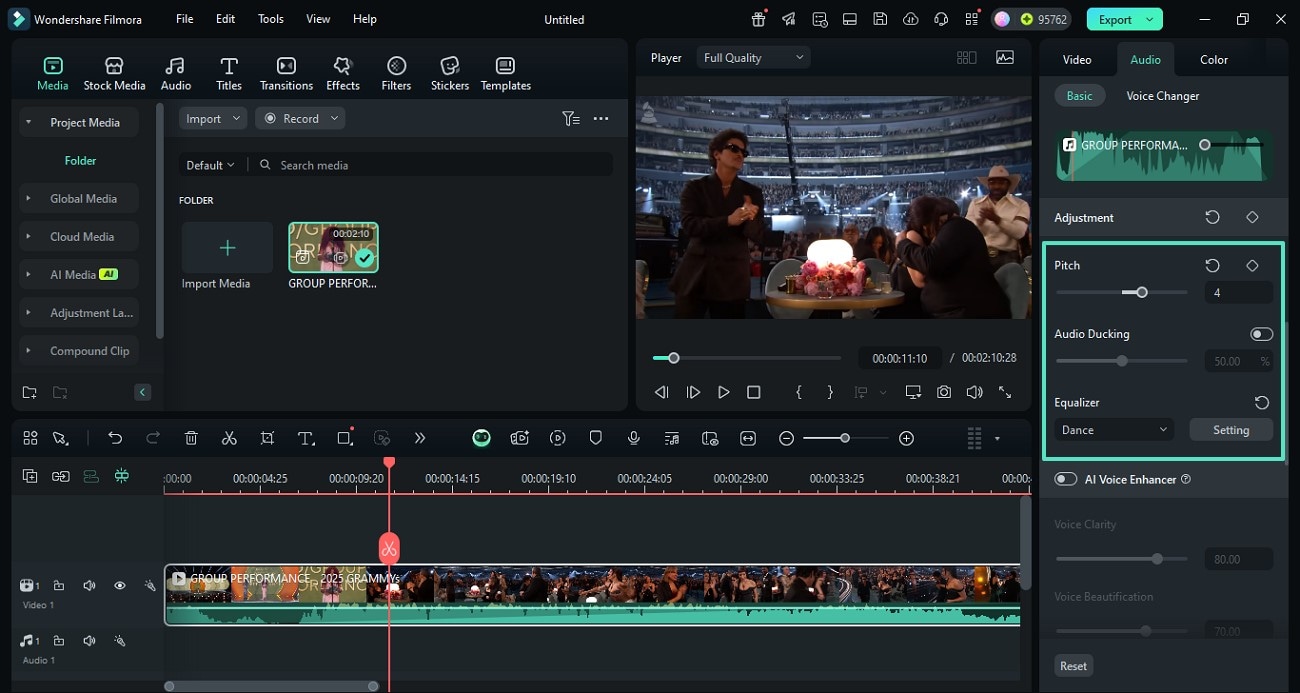The height and width of the screenshot is (693, 1300).
Task: Undo the last action in timeline toolbar
Action: pyautogui.click(x=115, y=438)
